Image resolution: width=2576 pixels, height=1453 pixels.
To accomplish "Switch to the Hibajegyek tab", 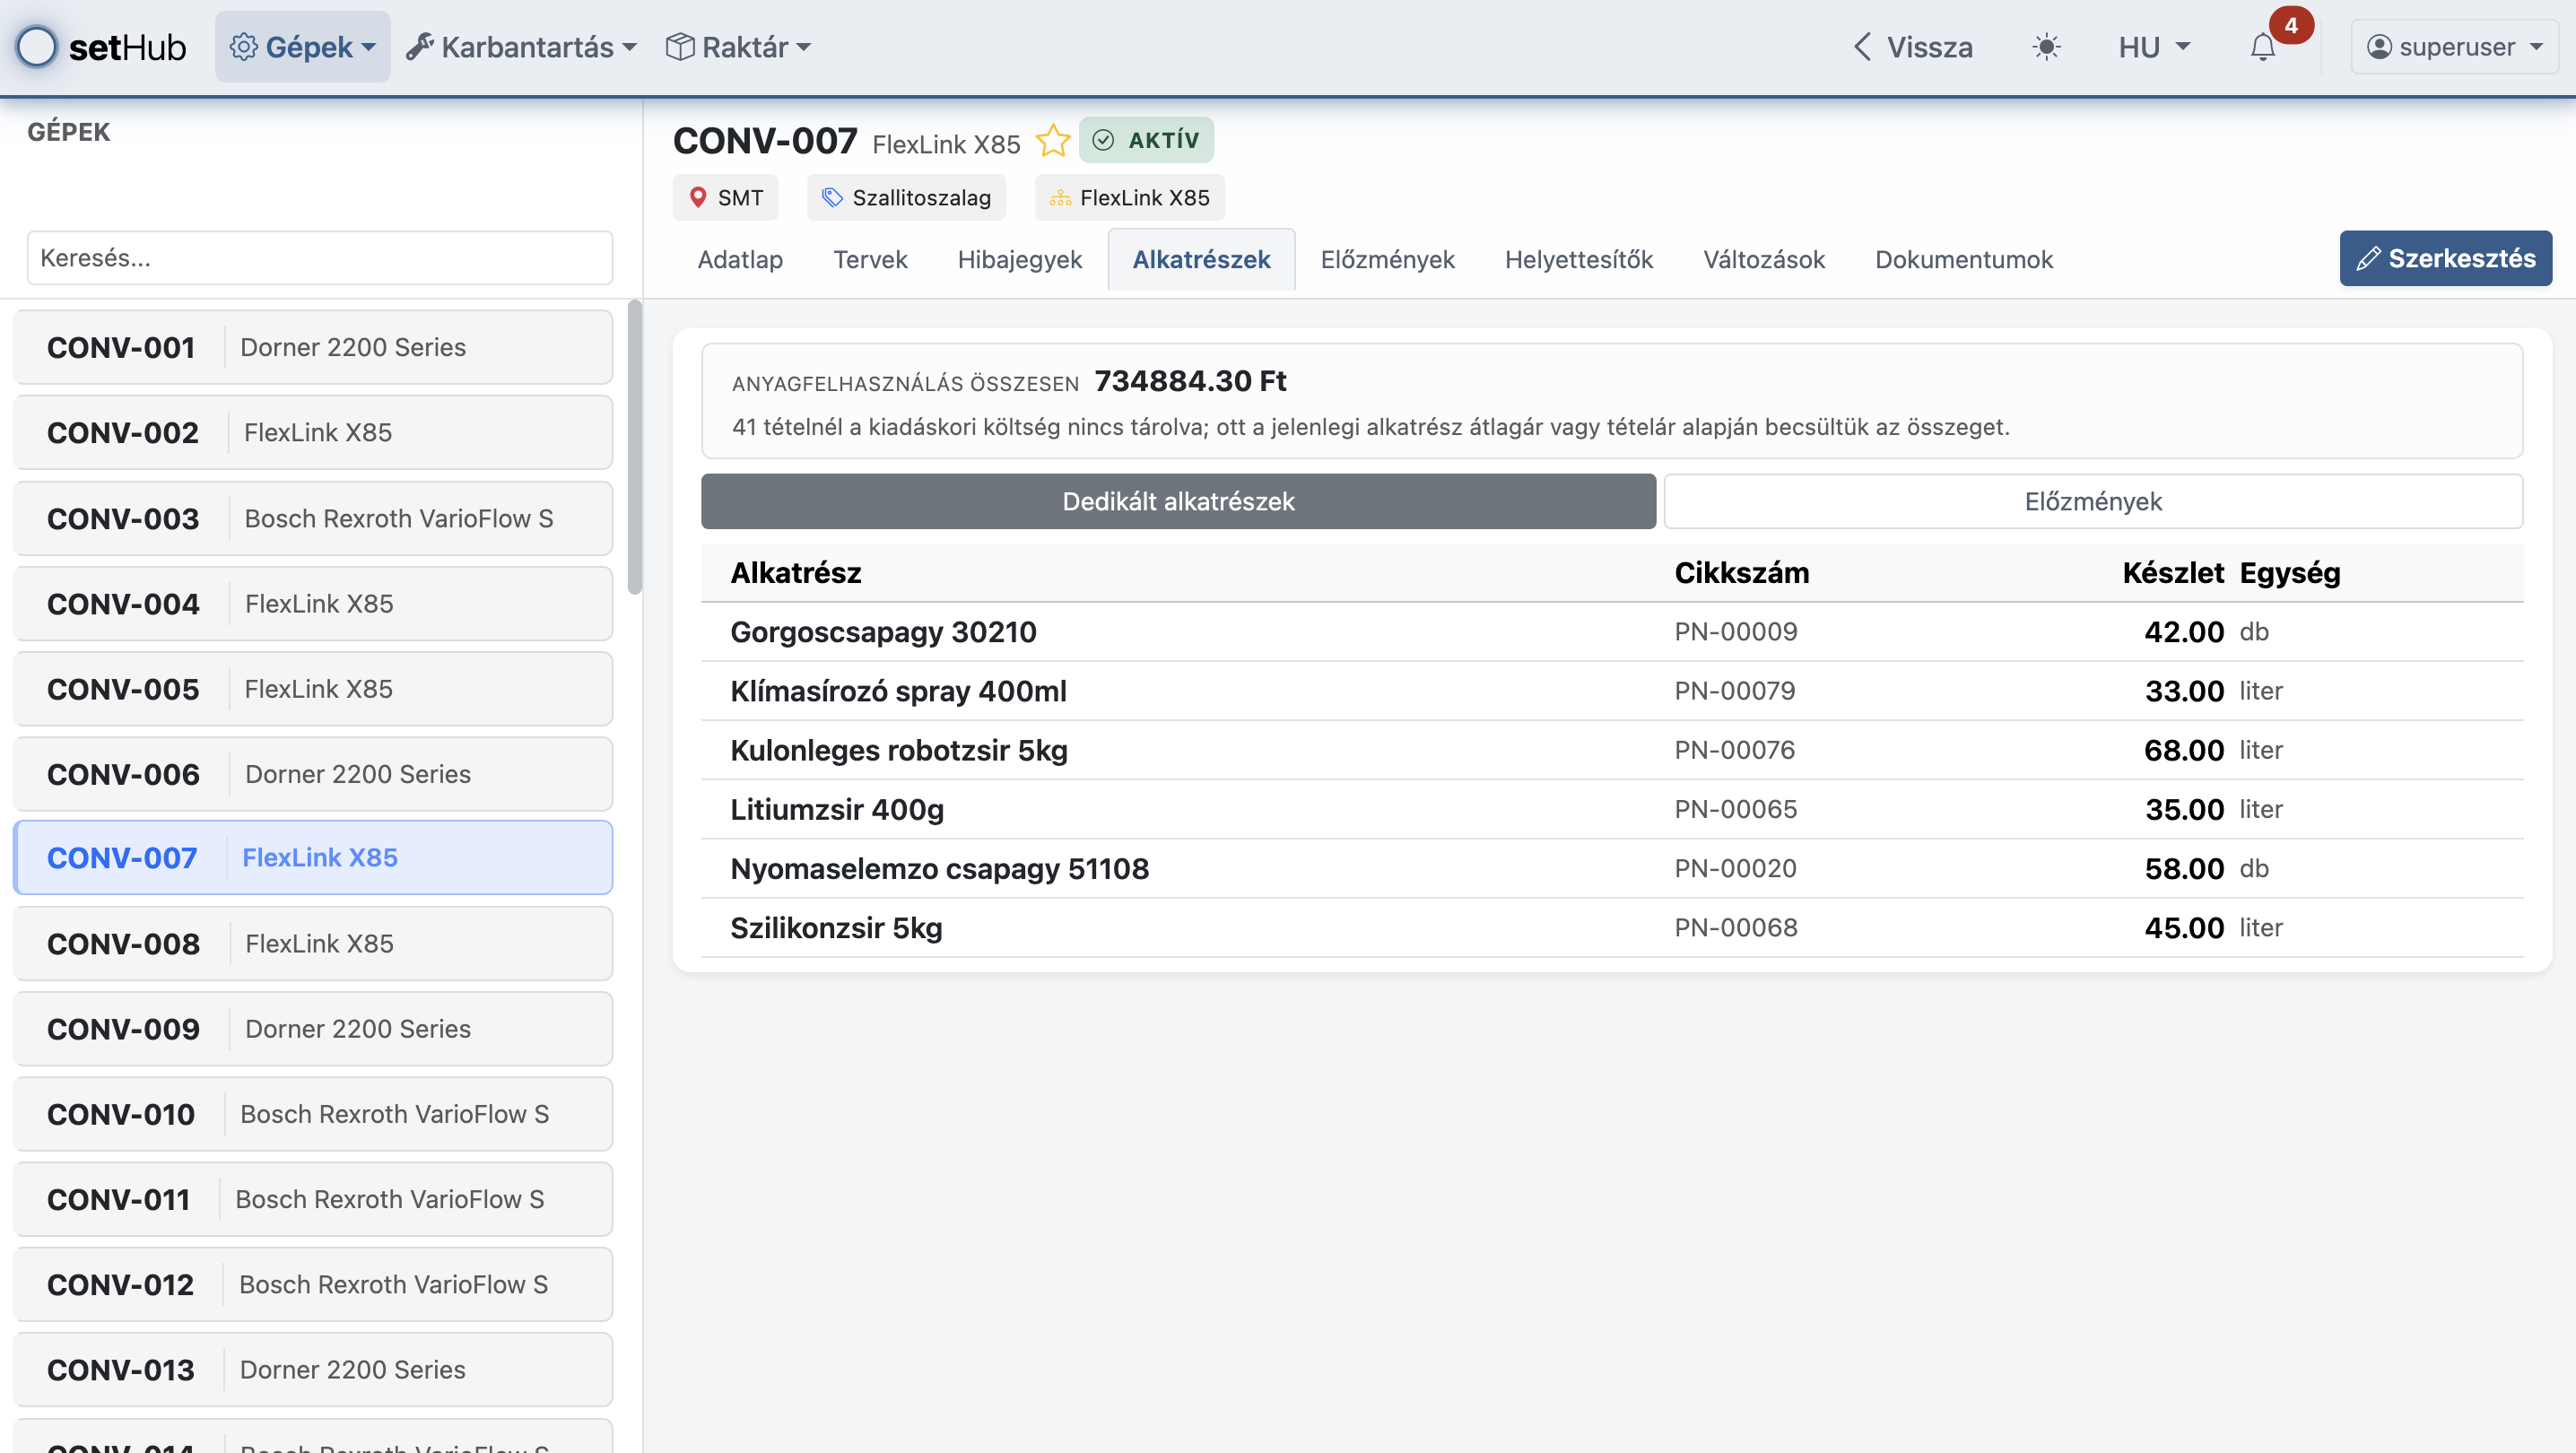I will (x=1019, y=260).
